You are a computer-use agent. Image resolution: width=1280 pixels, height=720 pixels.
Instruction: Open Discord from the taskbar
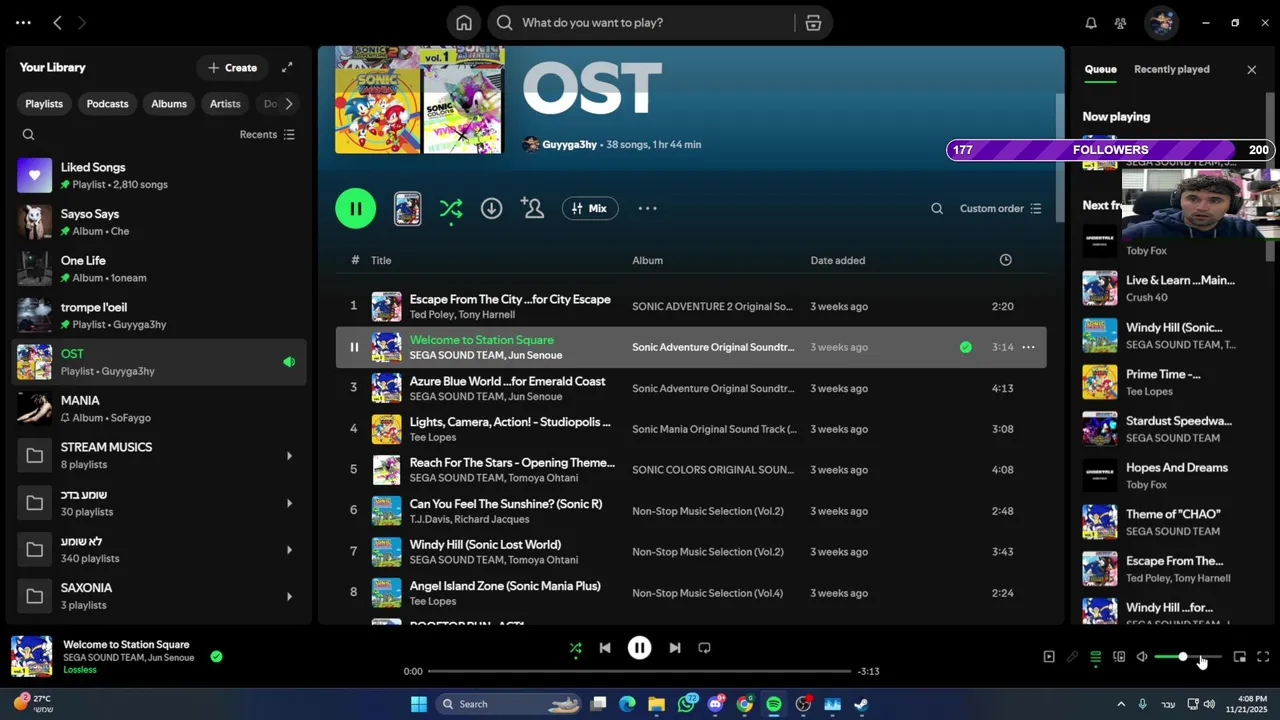pos(716,704)
